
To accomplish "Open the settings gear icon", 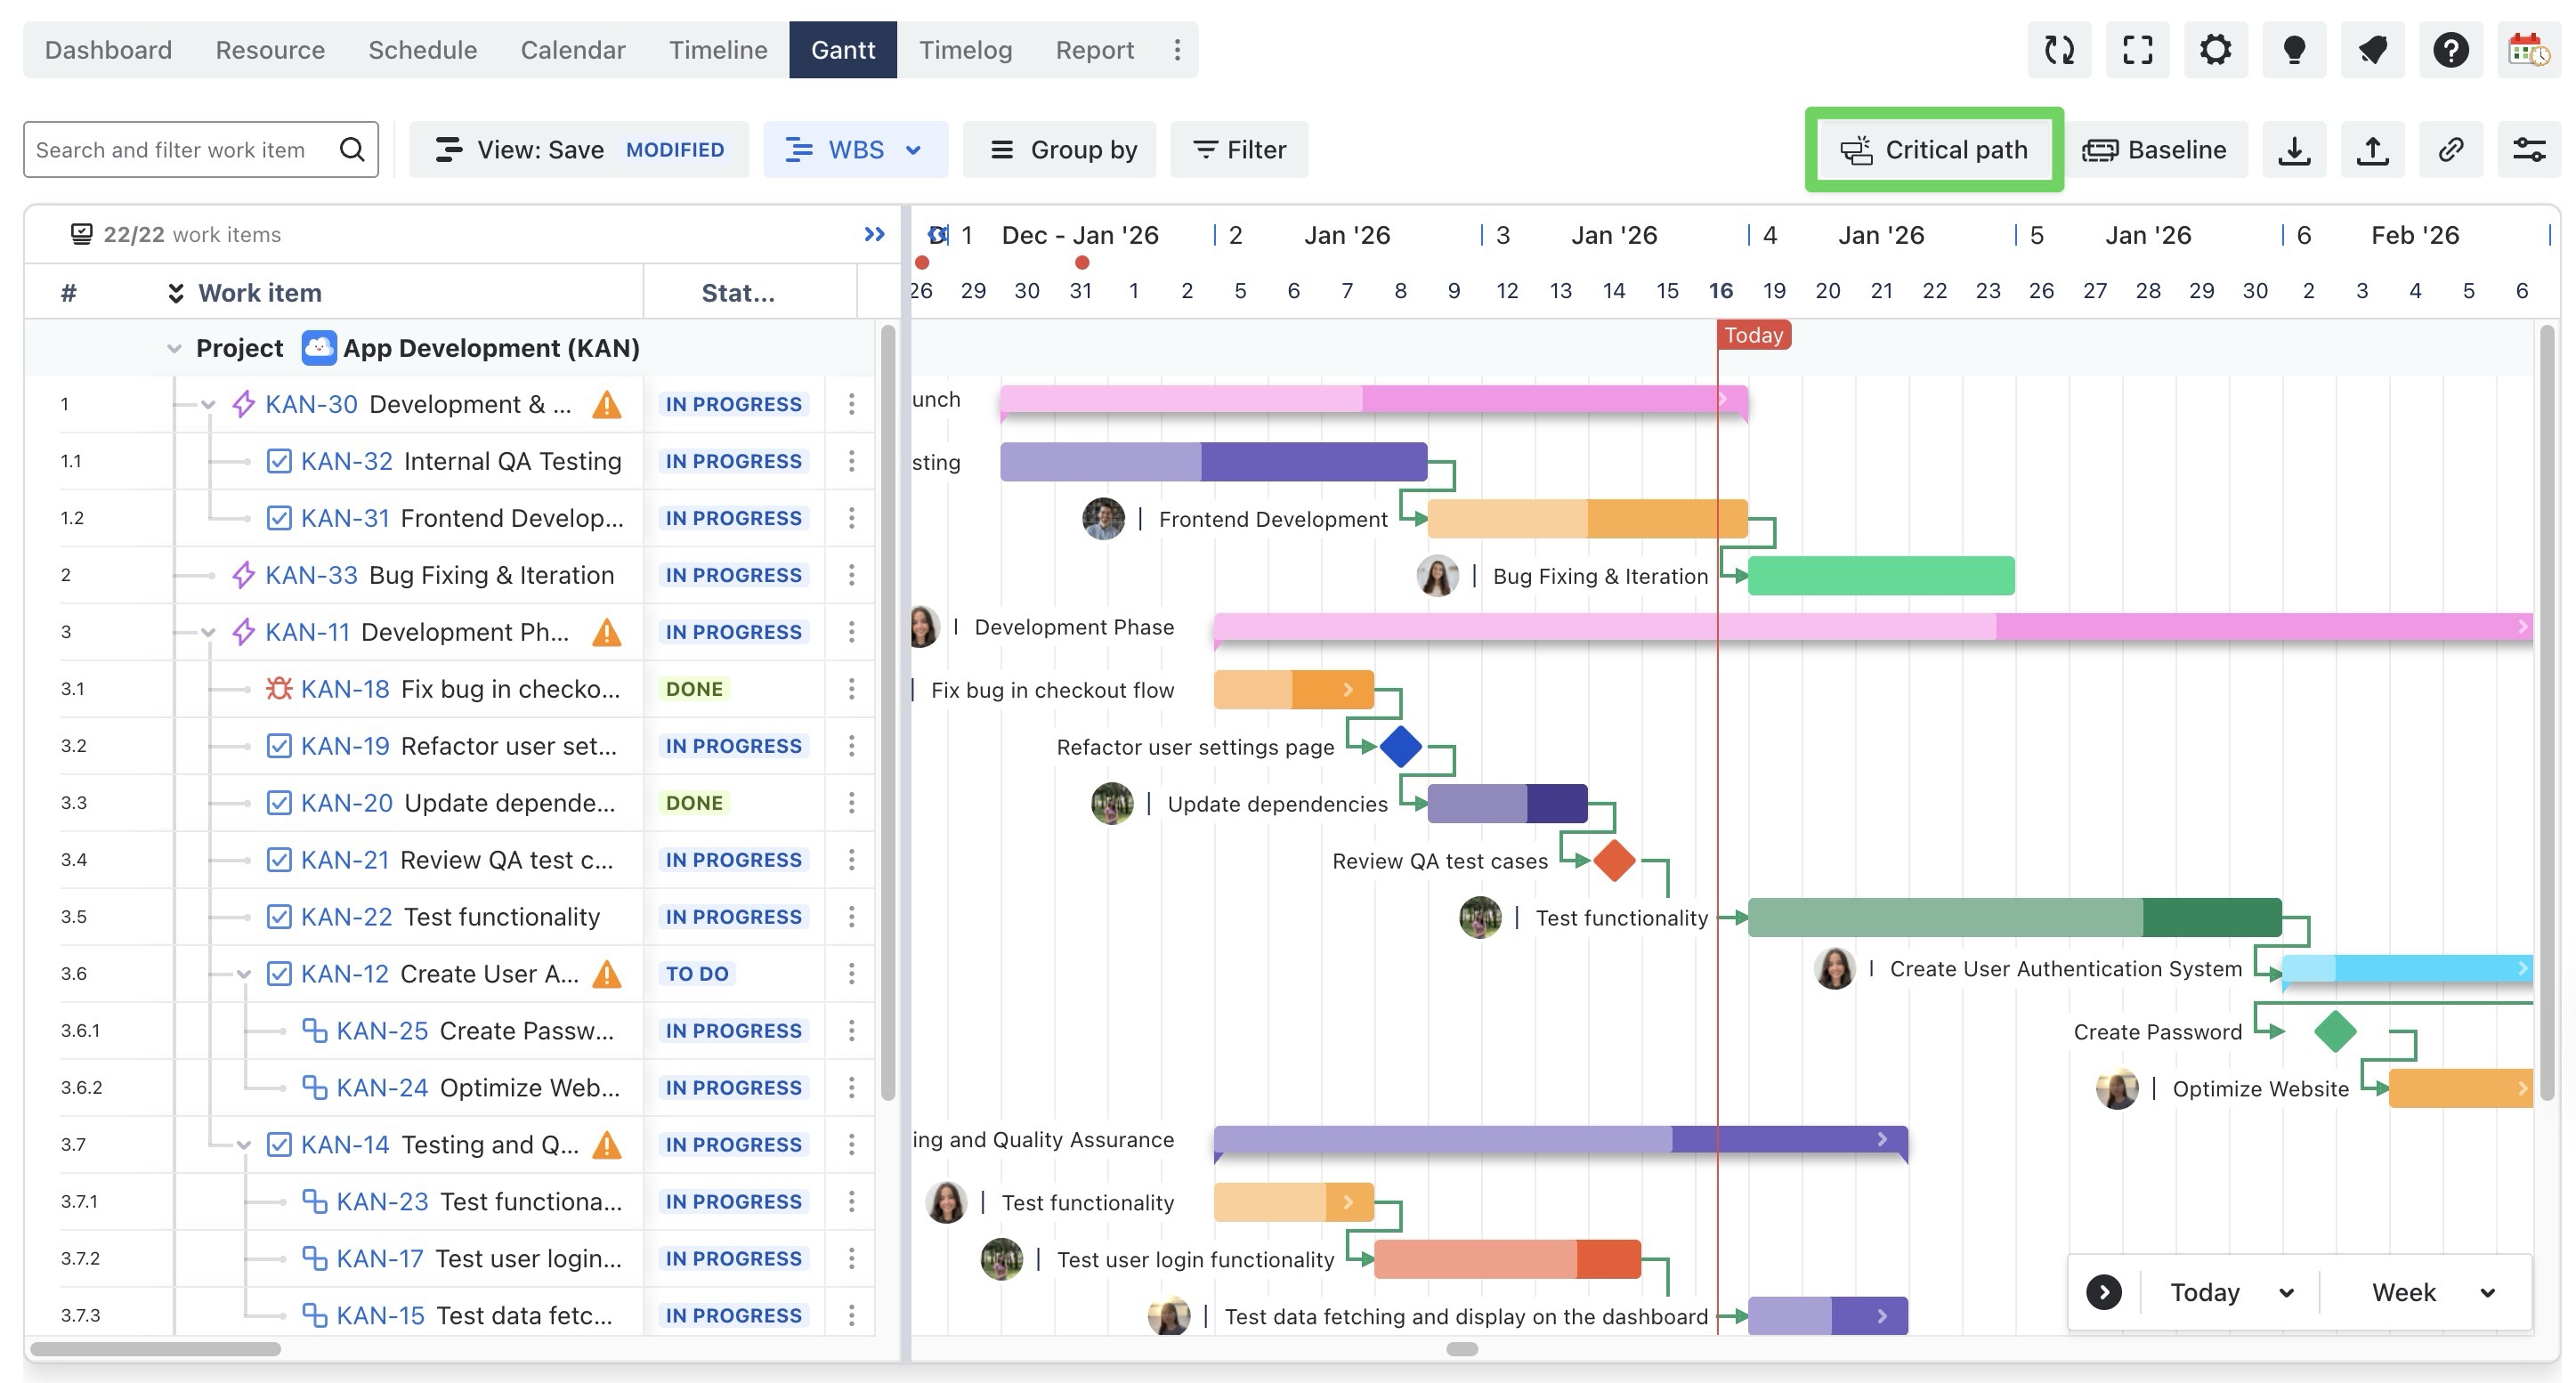I will point(2215,50).
